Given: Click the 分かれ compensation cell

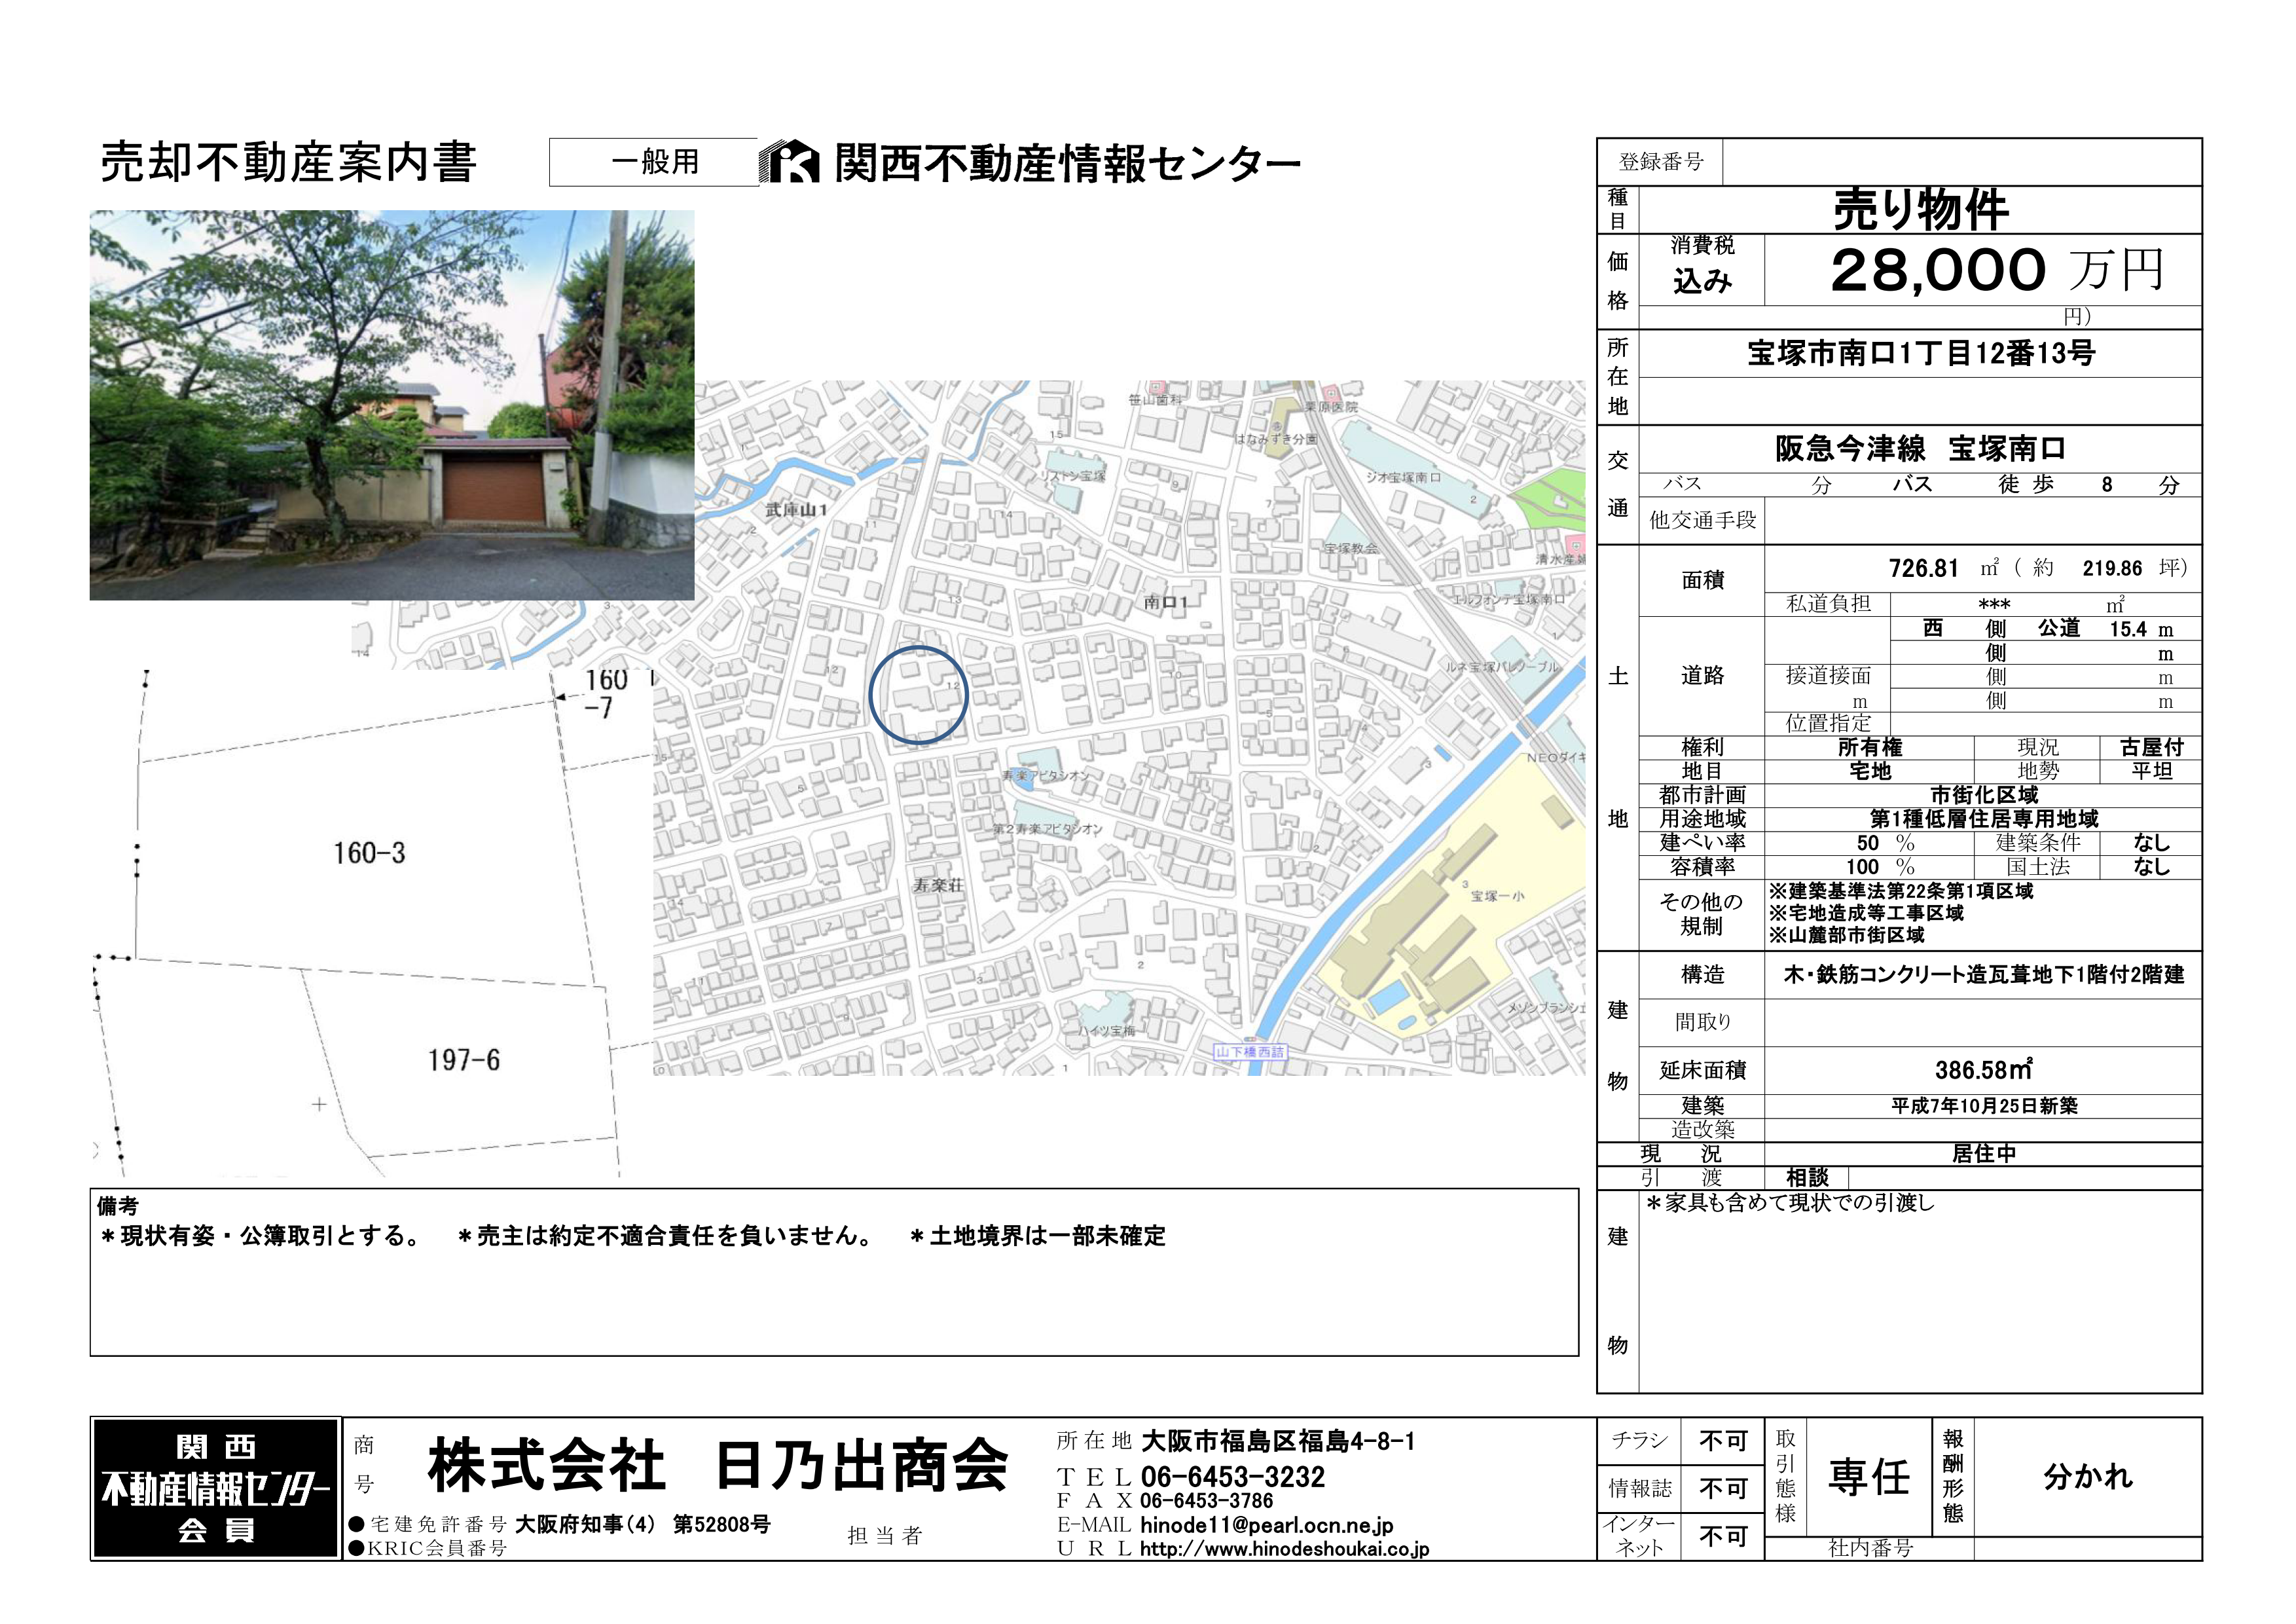Looking at the screenshot, I should pos(2087,1476).
